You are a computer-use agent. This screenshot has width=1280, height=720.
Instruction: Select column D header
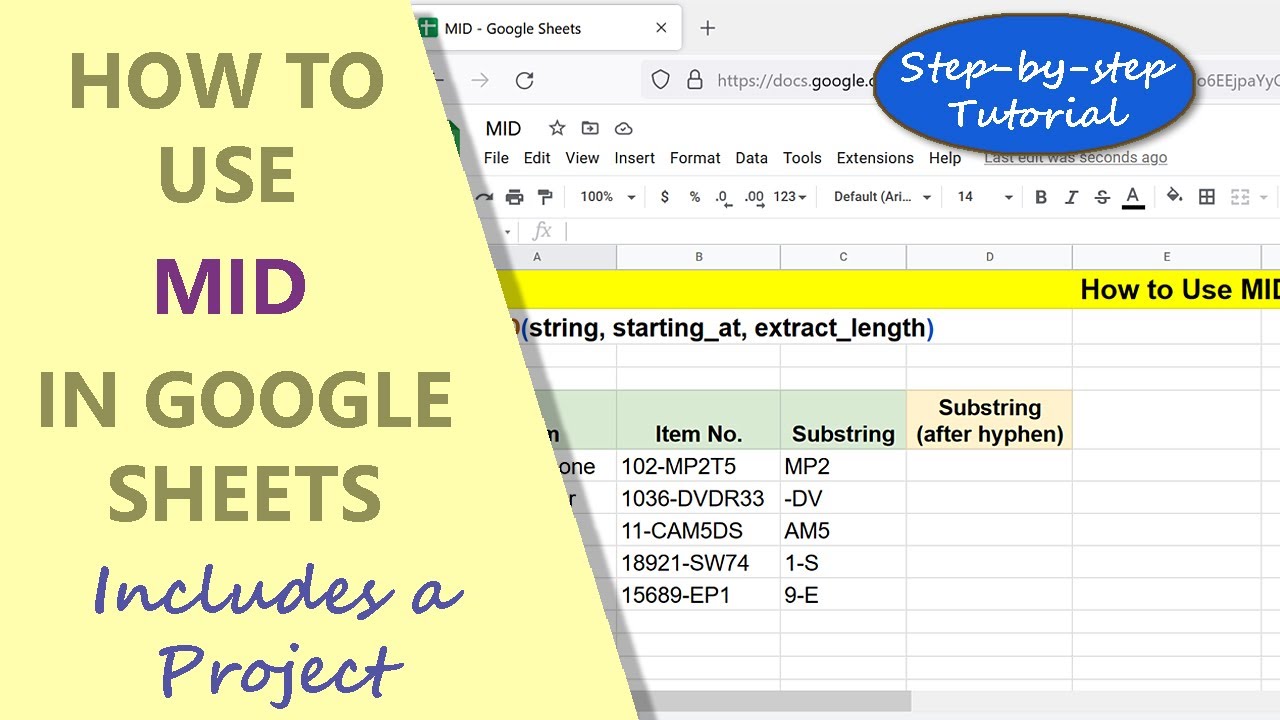click(x=989, y=257)
